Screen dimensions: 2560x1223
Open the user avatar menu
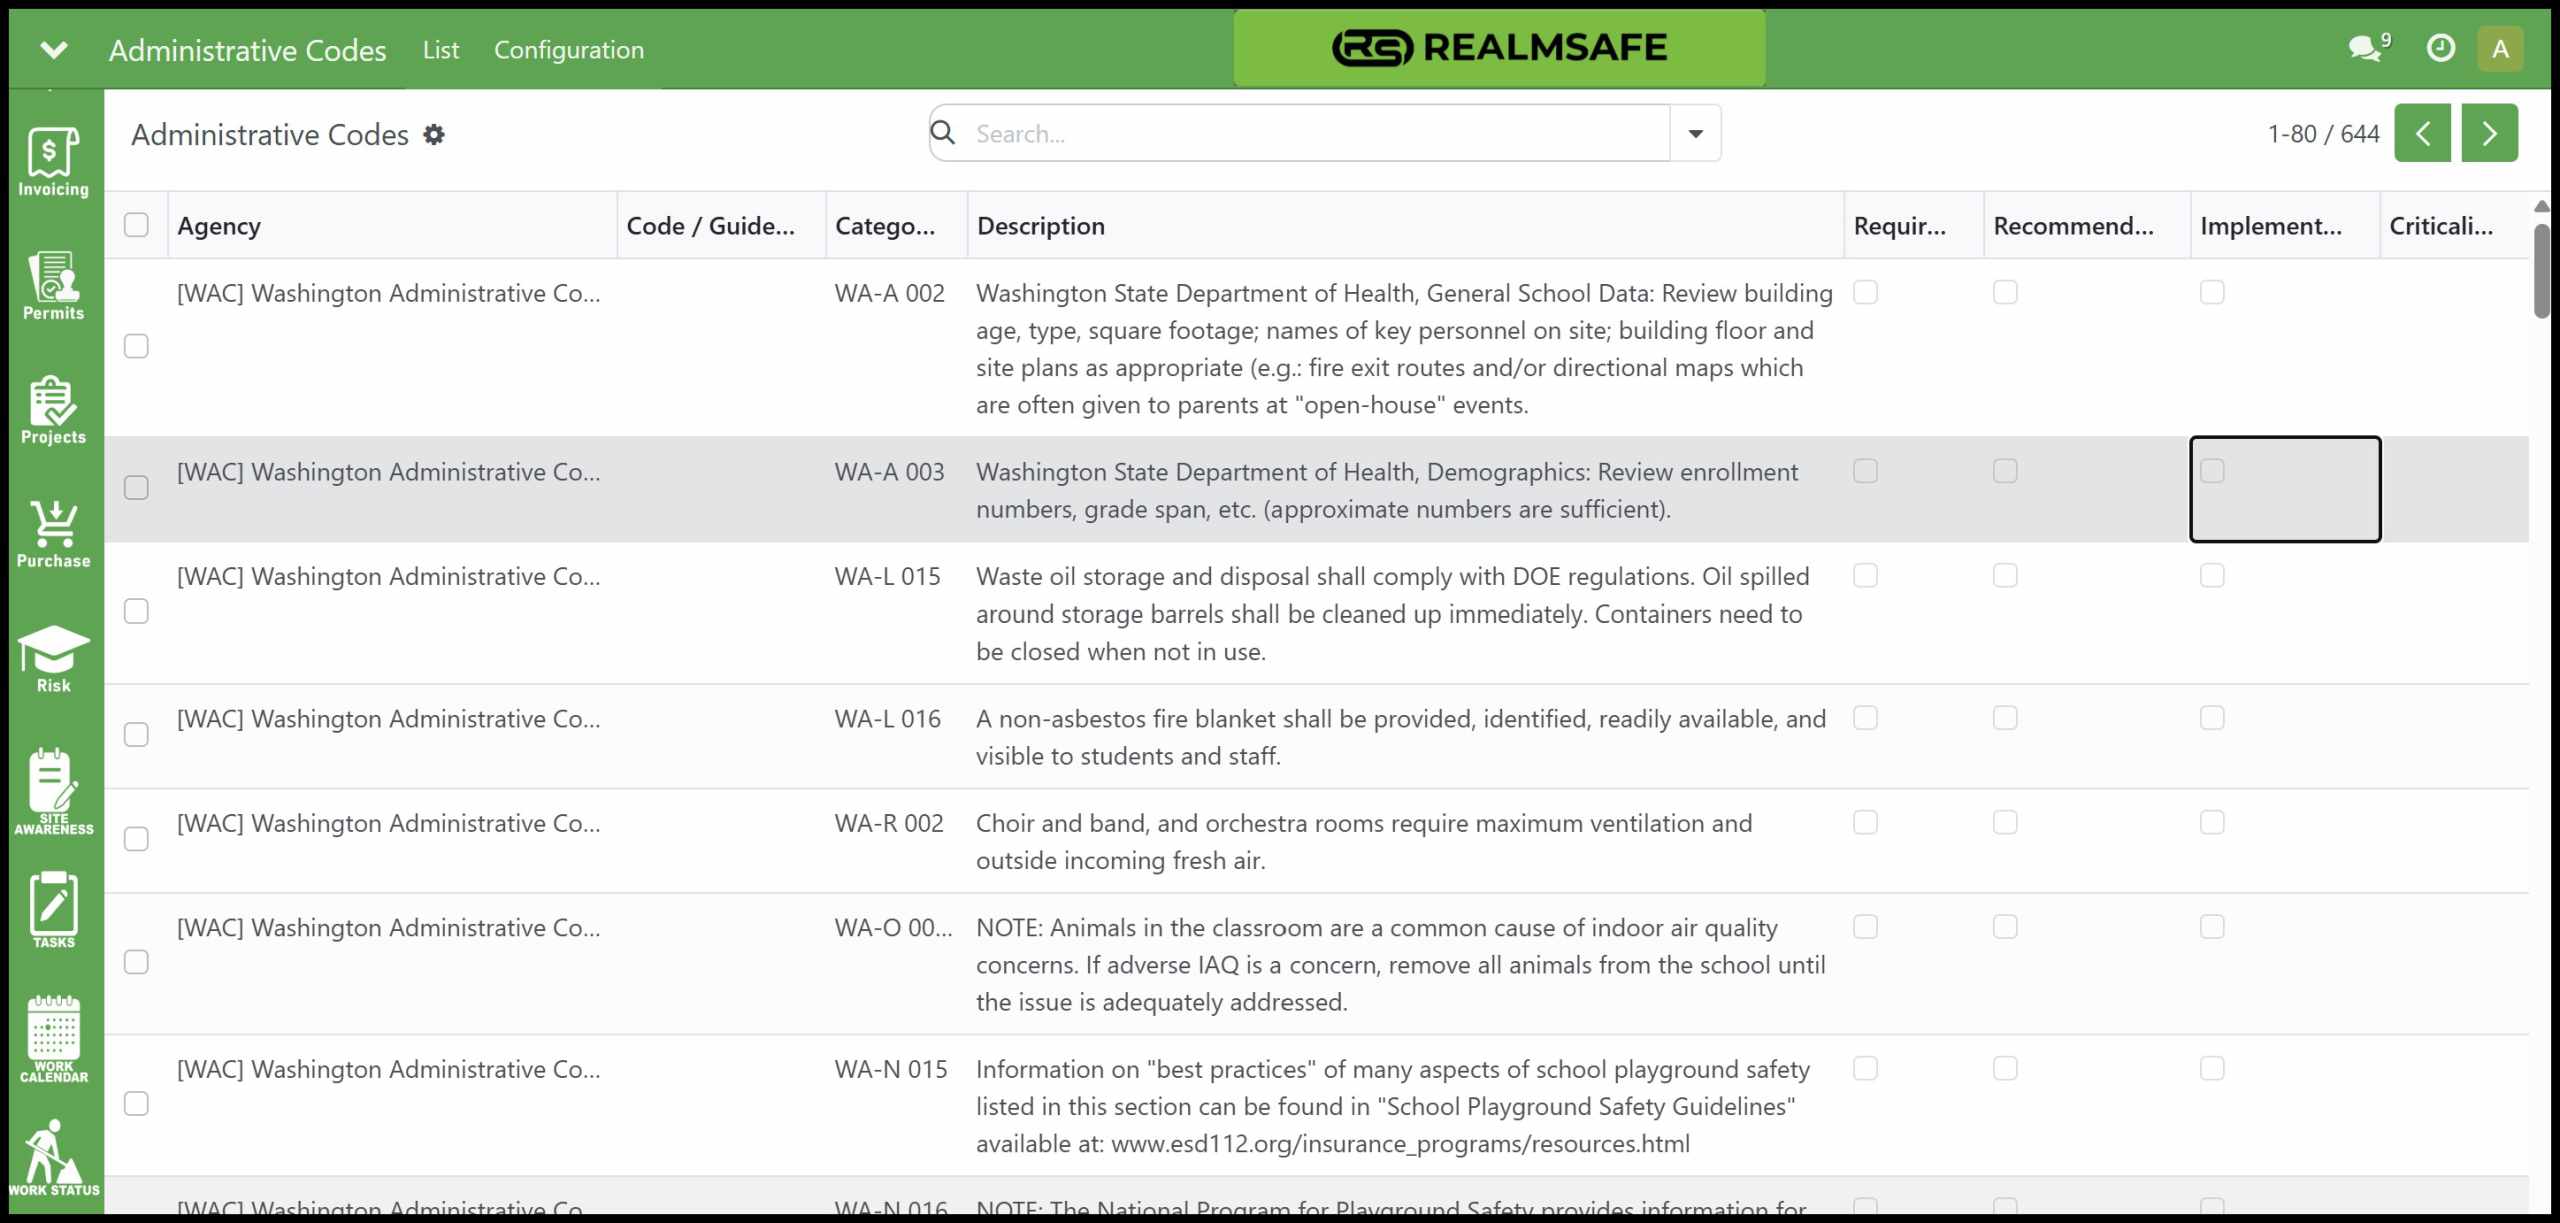(x=2500, y=48)
